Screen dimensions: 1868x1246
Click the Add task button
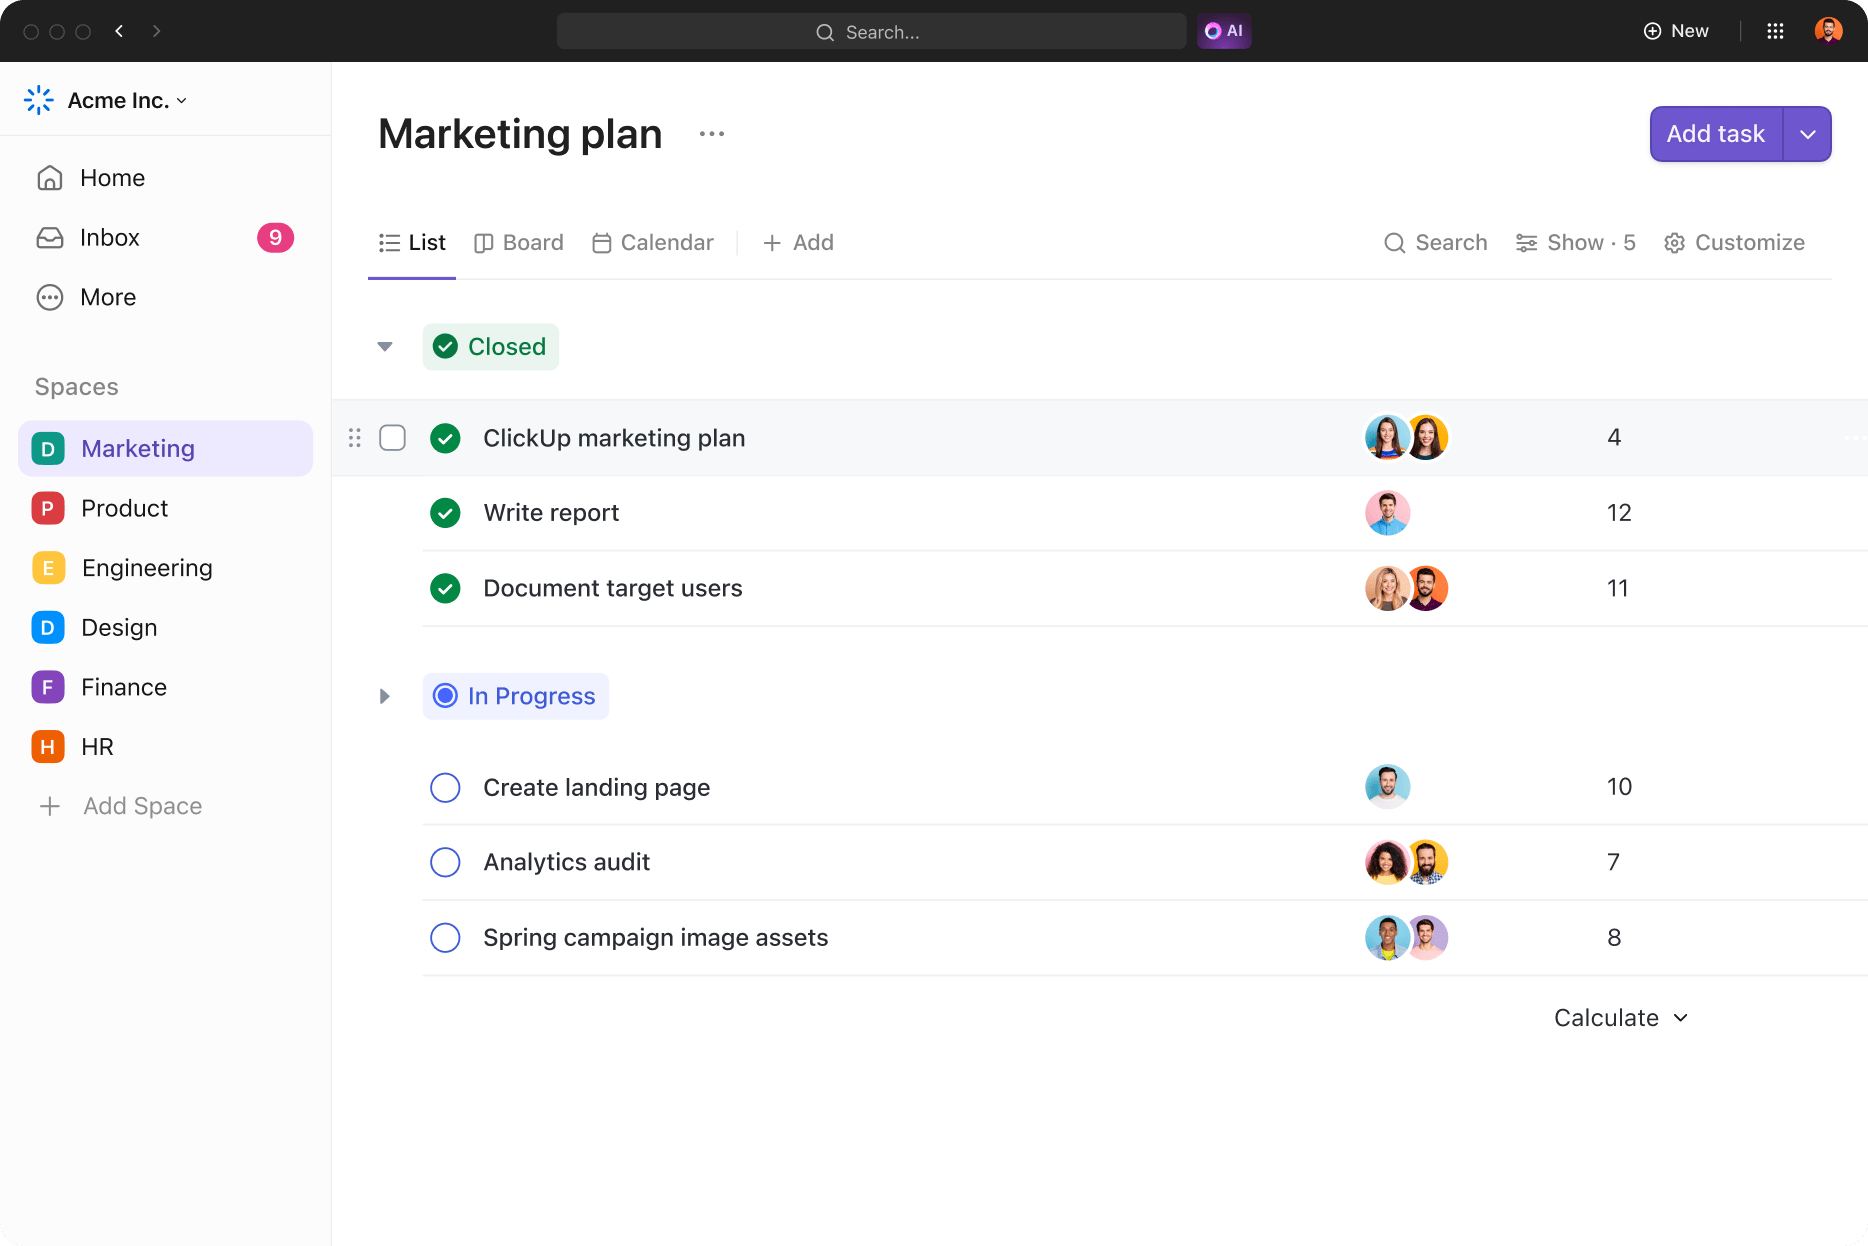[1714, 133]
